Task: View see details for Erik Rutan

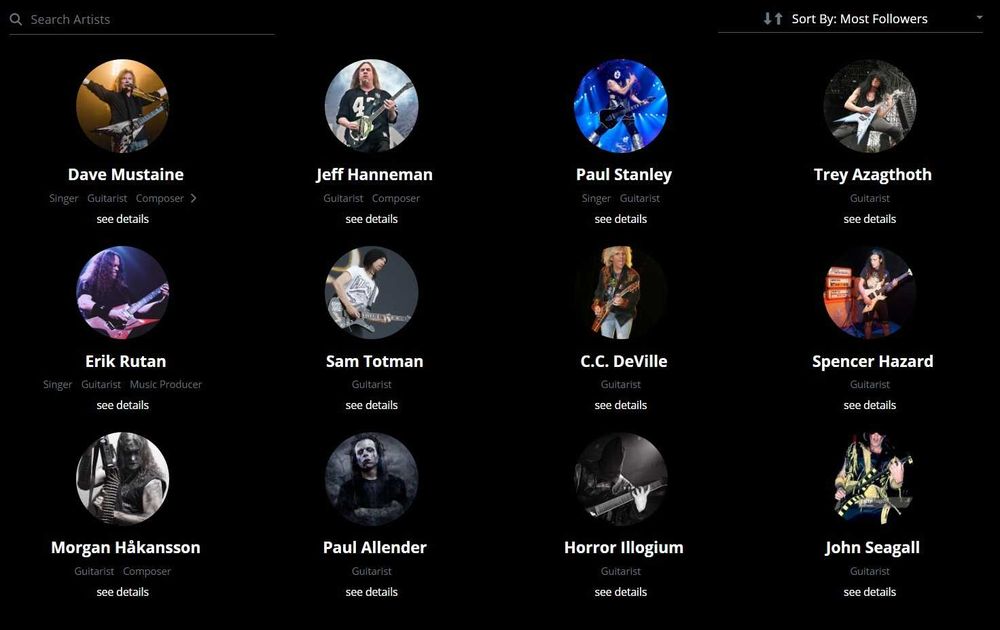Action: 122,405
